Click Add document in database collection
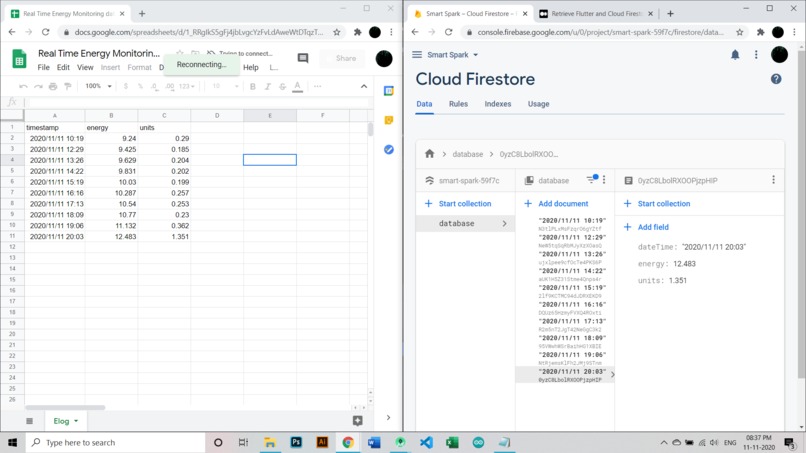This screenshot has width=806, height=453. pyautogui.click(x=556, y=204)
